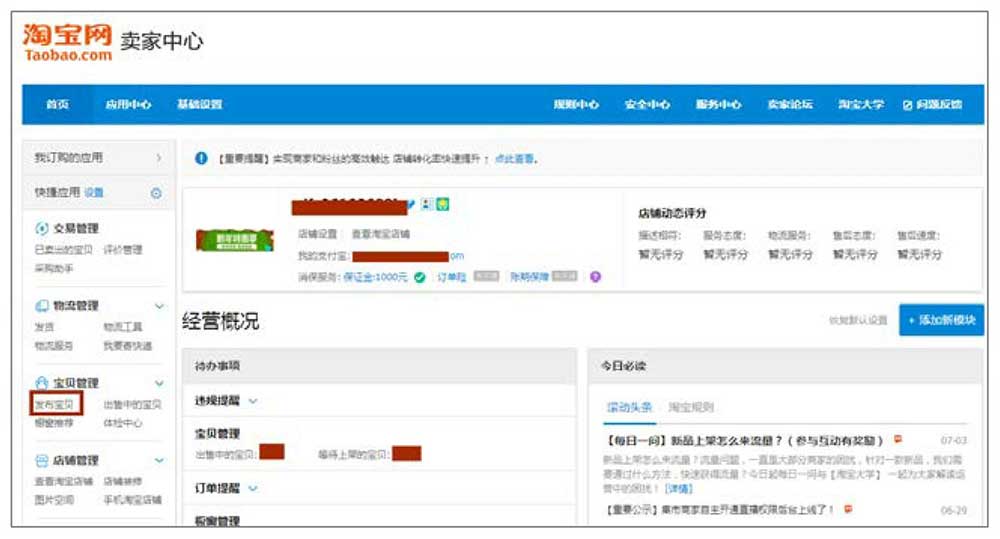This screenshot has height=539, width=1000.
Task: Click the 添加新模块 button
Action: pyautogui.click(x=940, y=320)
